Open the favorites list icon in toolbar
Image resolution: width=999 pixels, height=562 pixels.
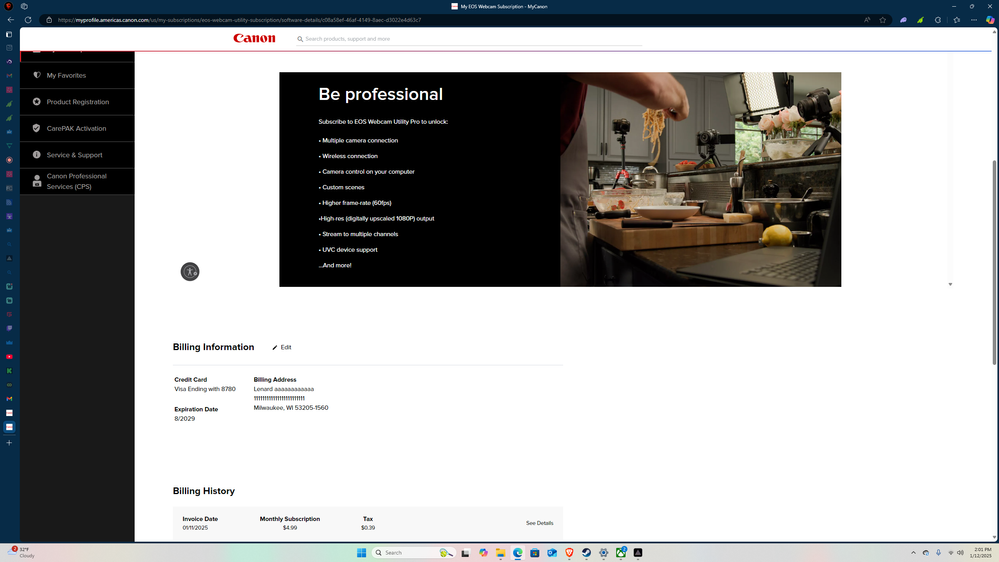tap(956, 20)
